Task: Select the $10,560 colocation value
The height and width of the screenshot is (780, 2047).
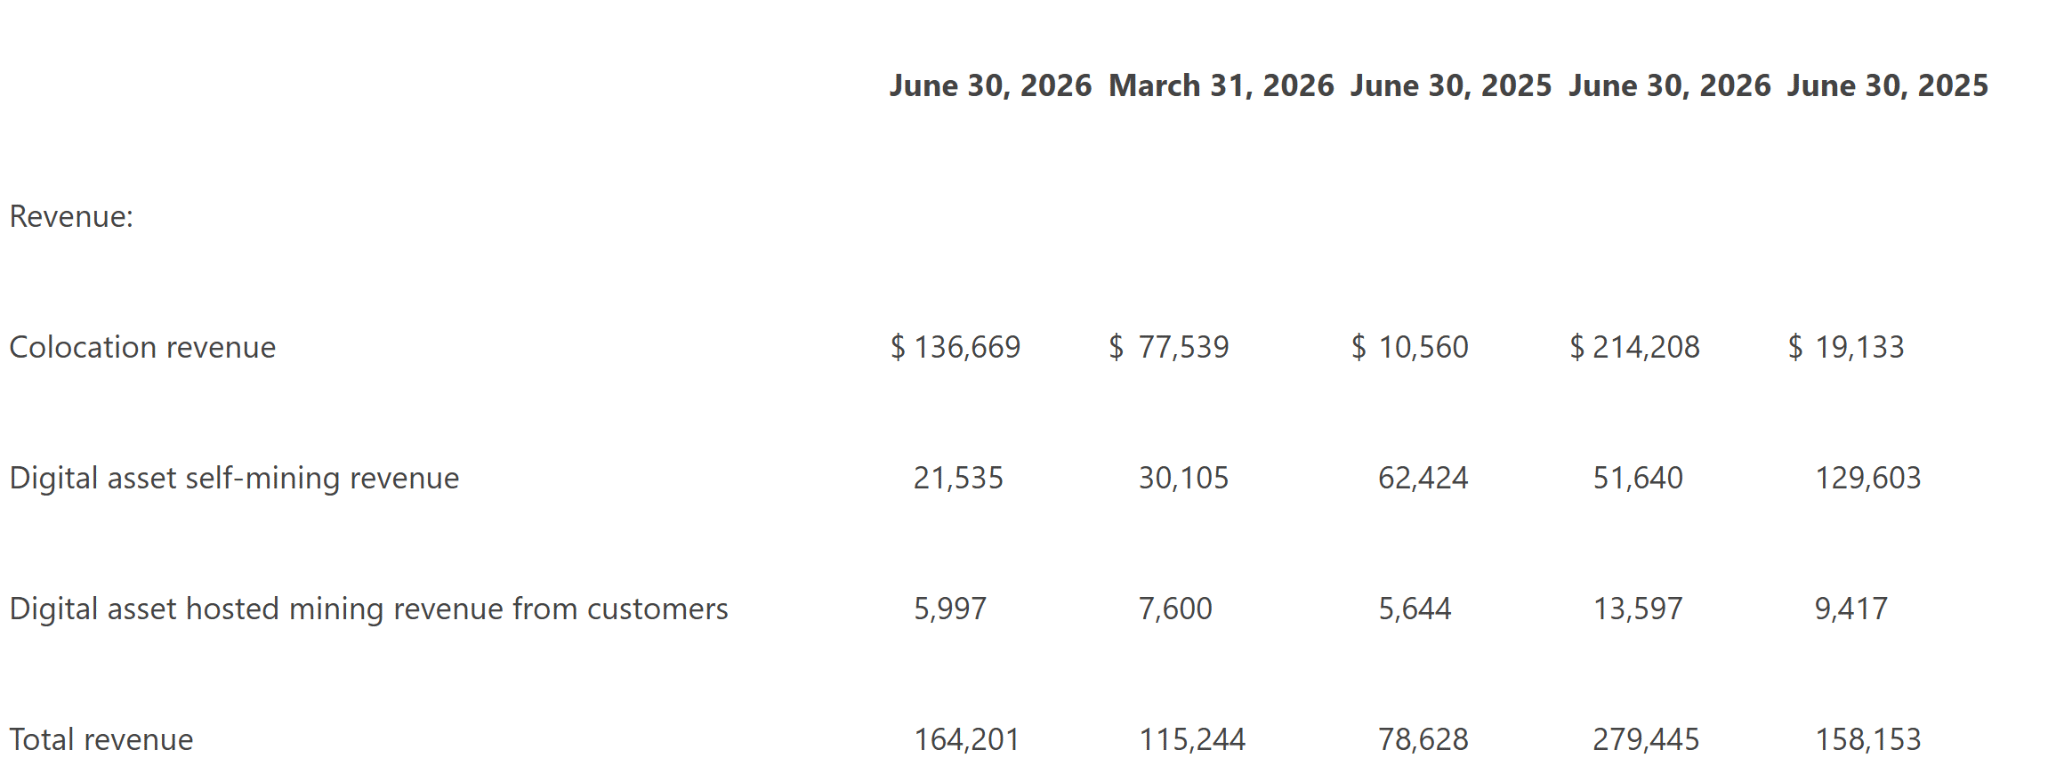Action: (1410, 347)
